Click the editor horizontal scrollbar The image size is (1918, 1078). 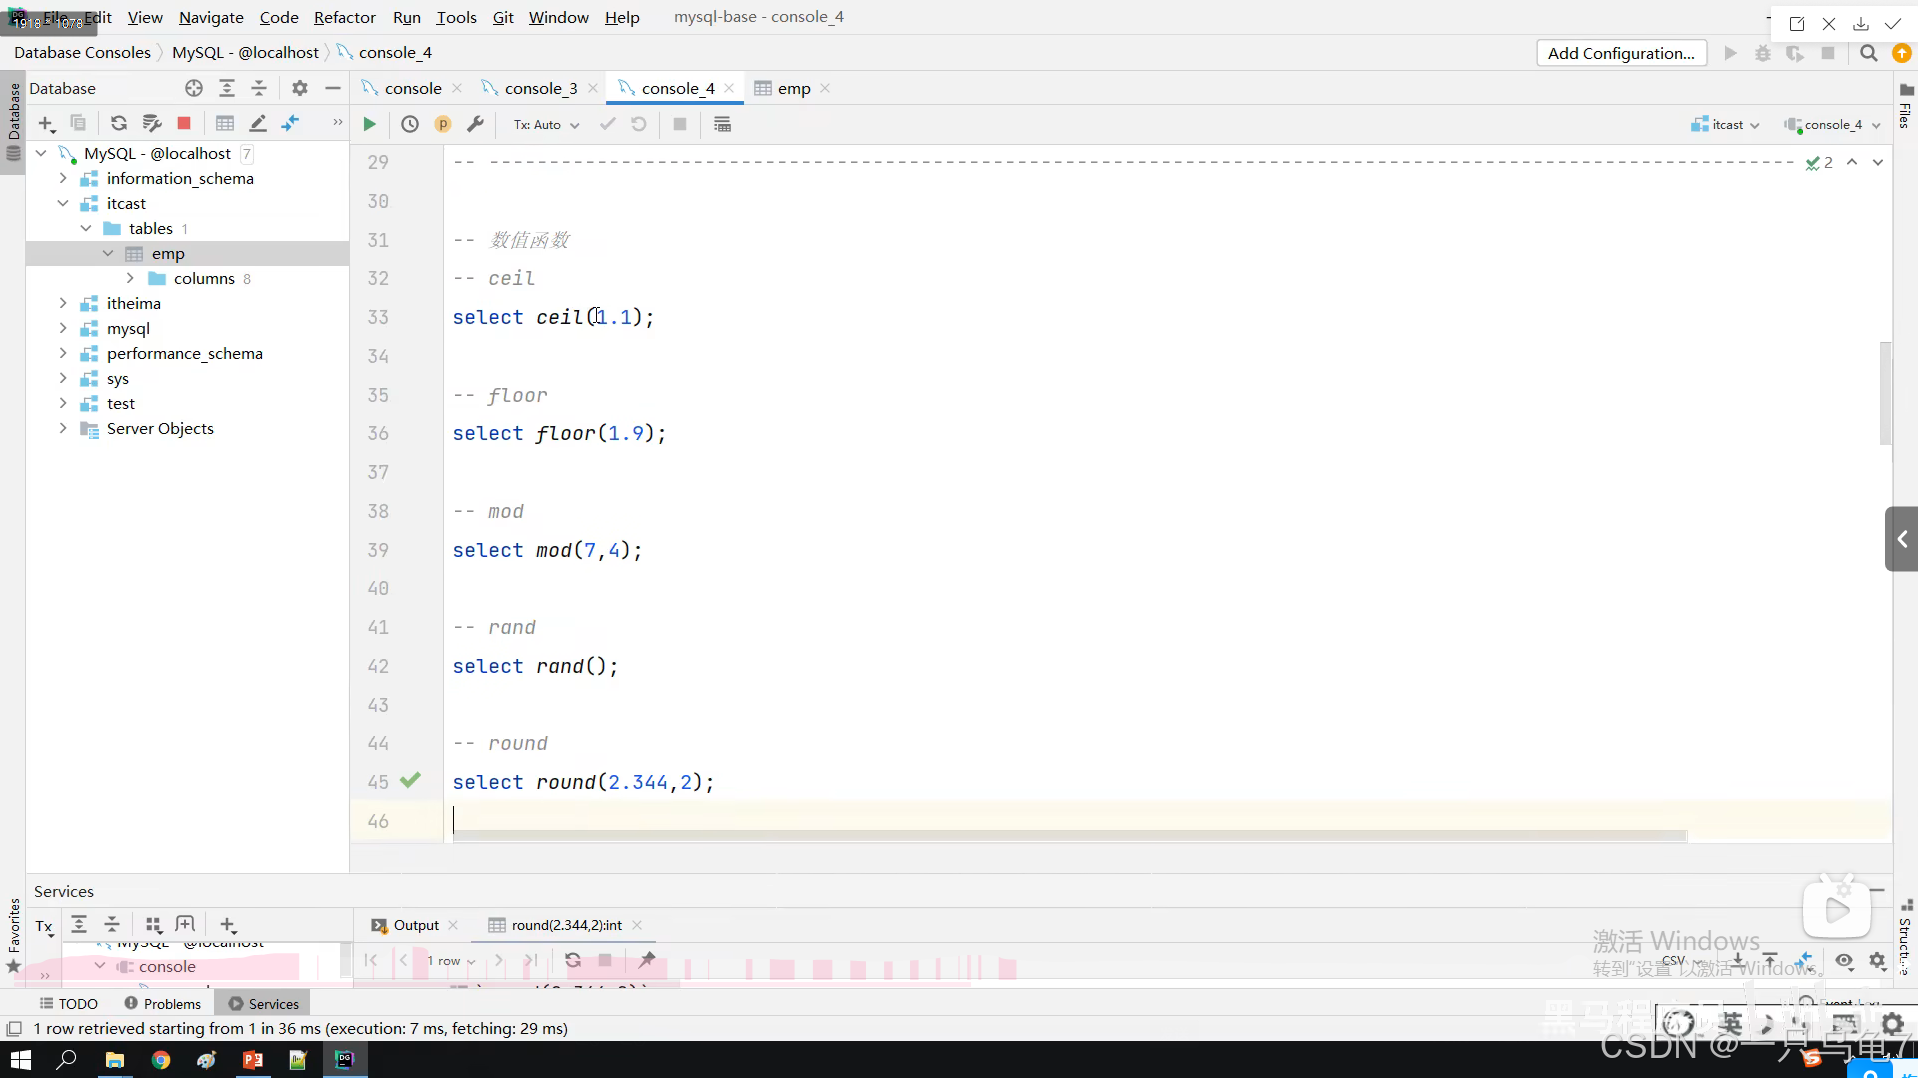(1069, 835)
